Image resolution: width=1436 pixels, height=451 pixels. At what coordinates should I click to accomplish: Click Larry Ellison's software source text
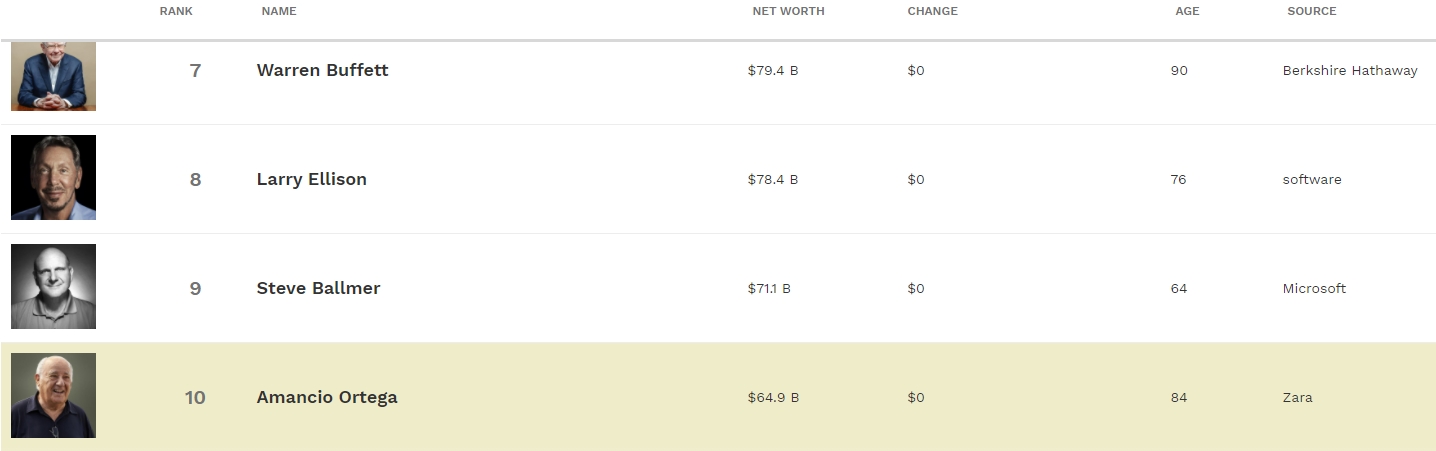click(1312, 179)
